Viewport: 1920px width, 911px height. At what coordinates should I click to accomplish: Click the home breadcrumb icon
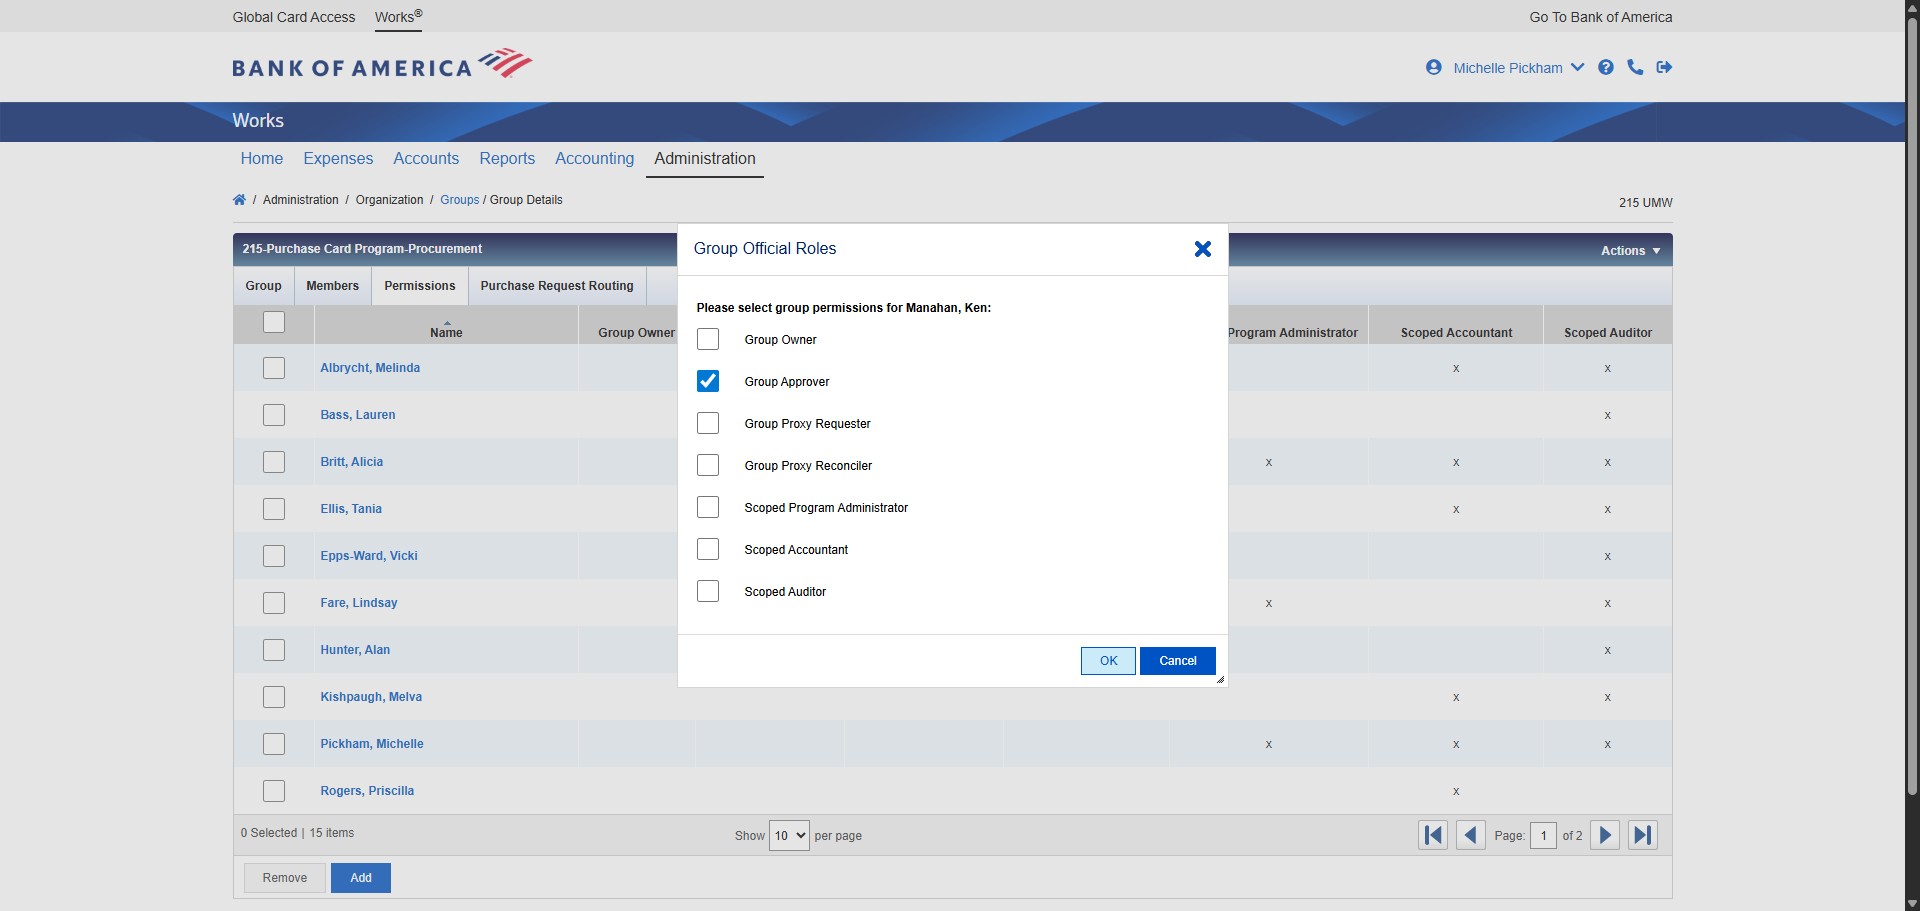pos(239,200)
